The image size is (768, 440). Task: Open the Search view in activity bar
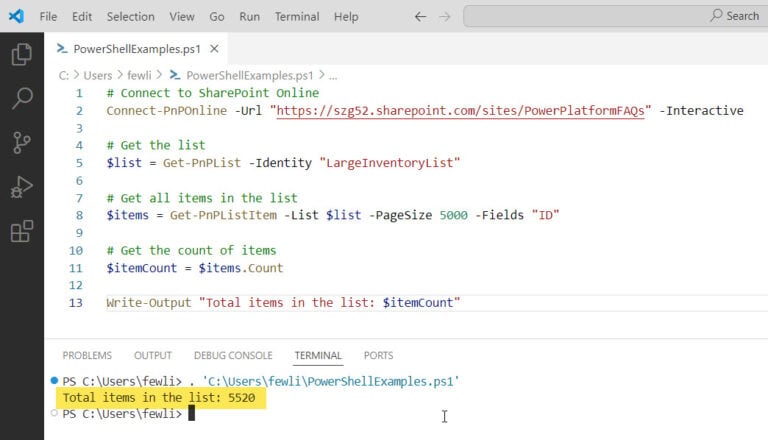(x=22, y=98)
